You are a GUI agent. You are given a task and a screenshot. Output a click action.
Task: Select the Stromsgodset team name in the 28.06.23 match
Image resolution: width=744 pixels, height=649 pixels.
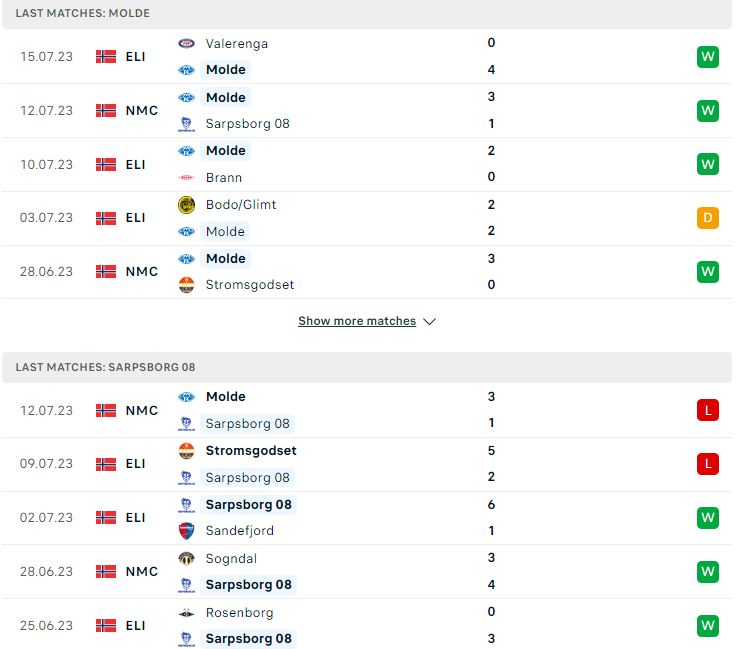250,285
